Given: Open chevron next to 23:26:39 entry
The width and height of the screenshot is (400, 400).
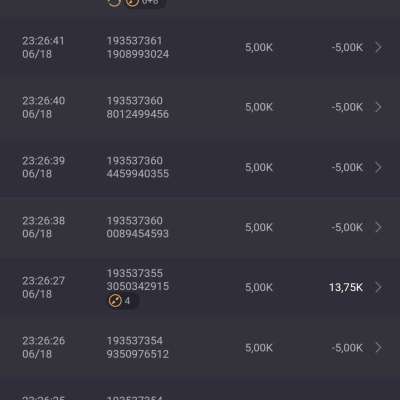Looking at the screenshot, I should point(378,167).
